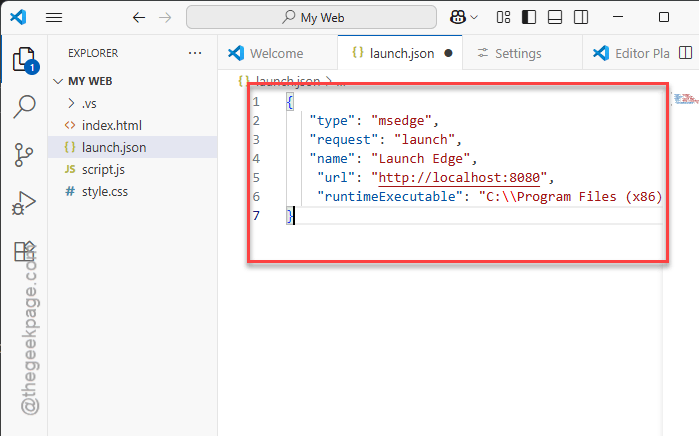Open the Source Control view
699x436 pixels.
click(23, 155)
